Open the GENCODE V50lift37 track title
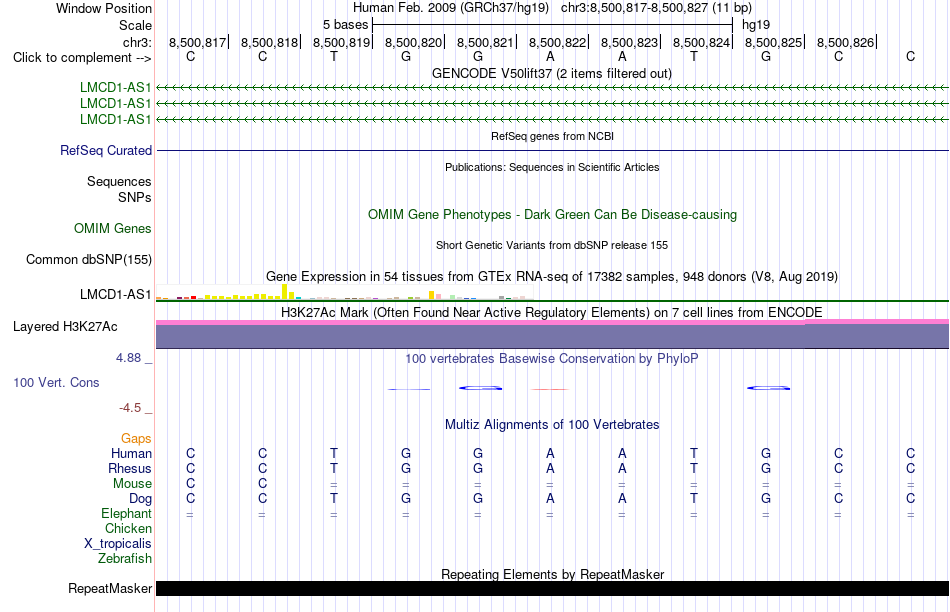950x612 pixels. pos(552,73)
